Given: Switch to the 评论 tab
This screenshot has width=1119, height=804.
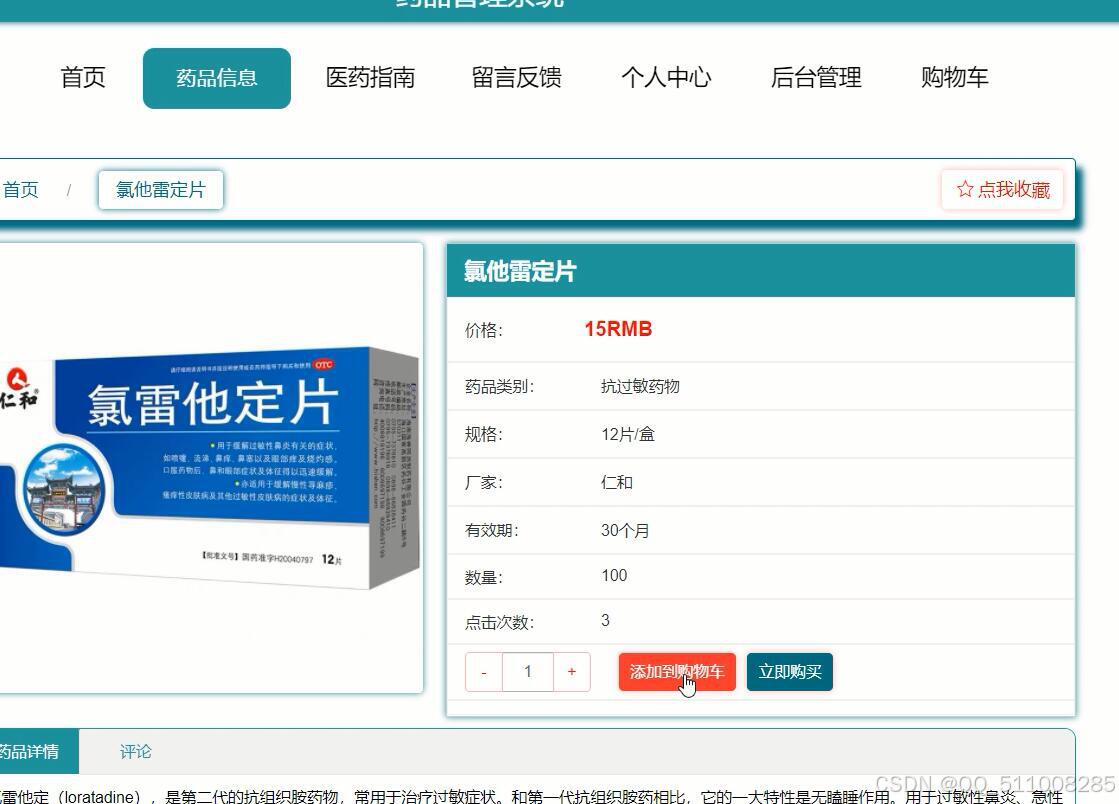Looking at the screenshot, I should (x=136, y=752).
